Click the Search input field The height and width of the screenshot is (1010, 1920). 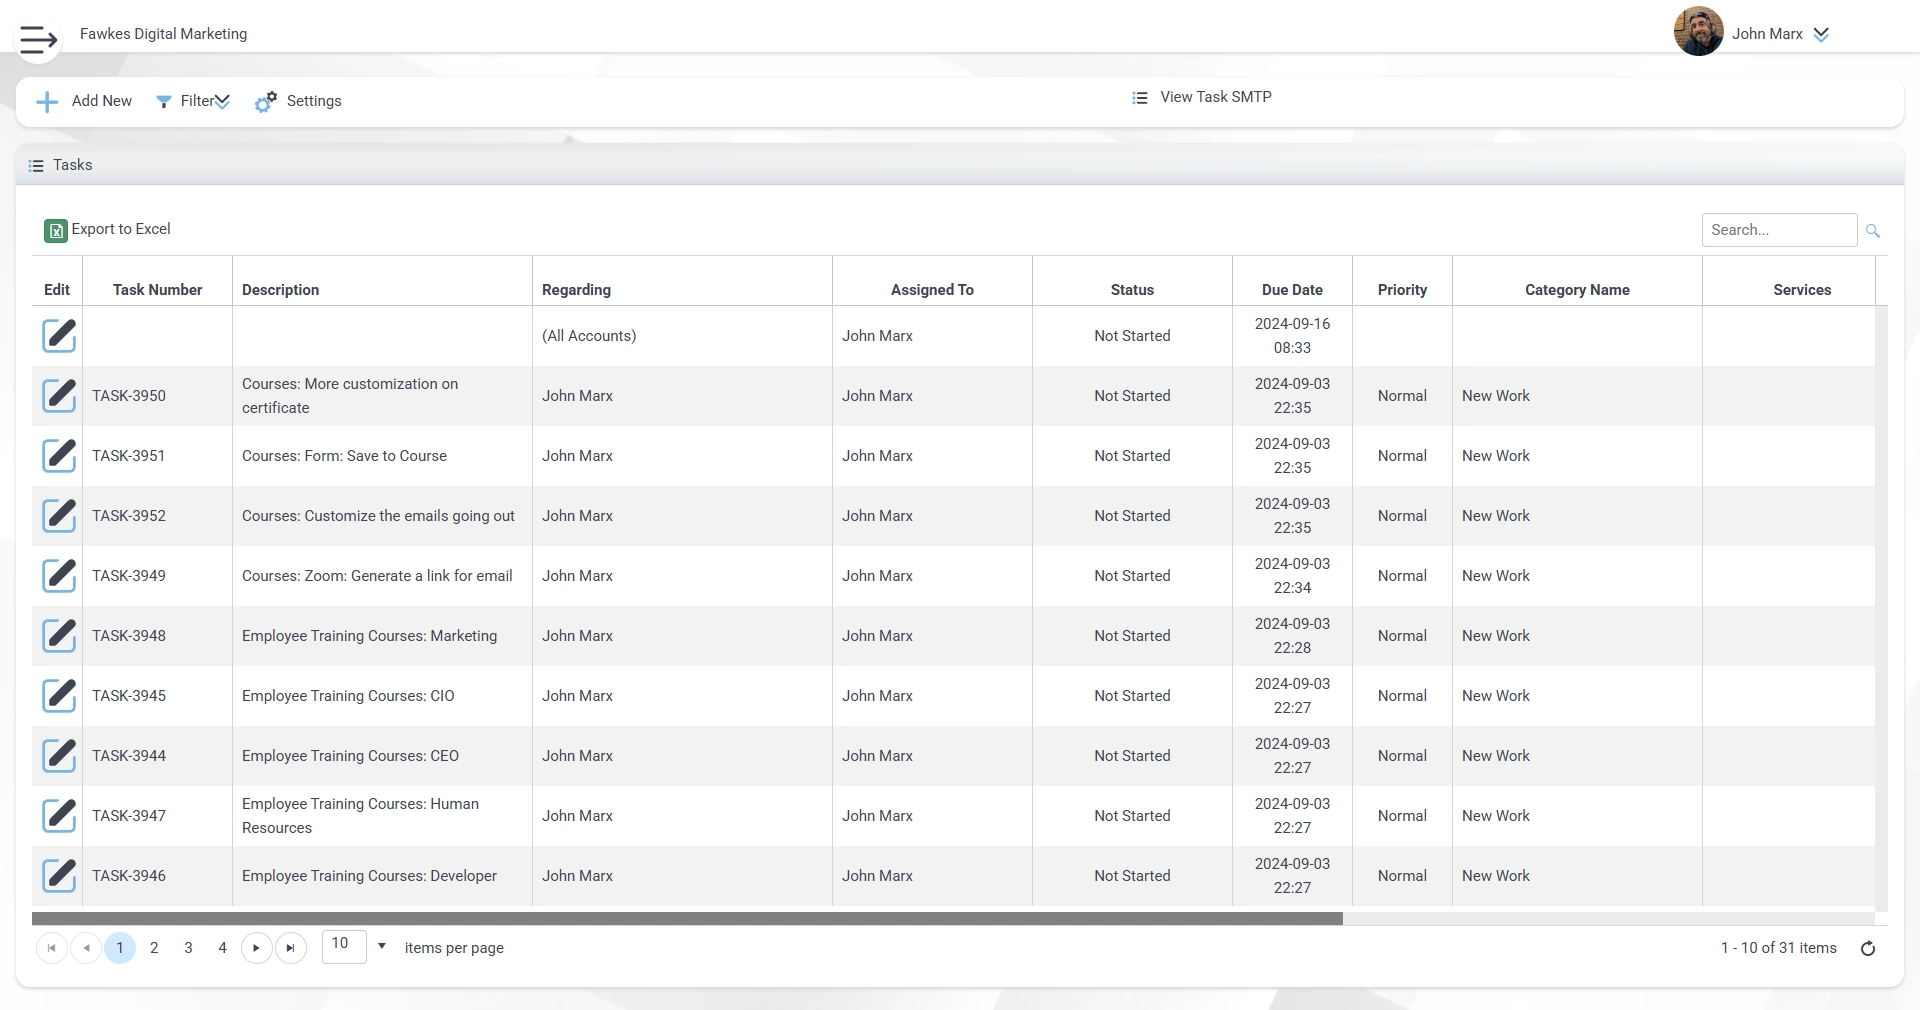click(1779, 230)
